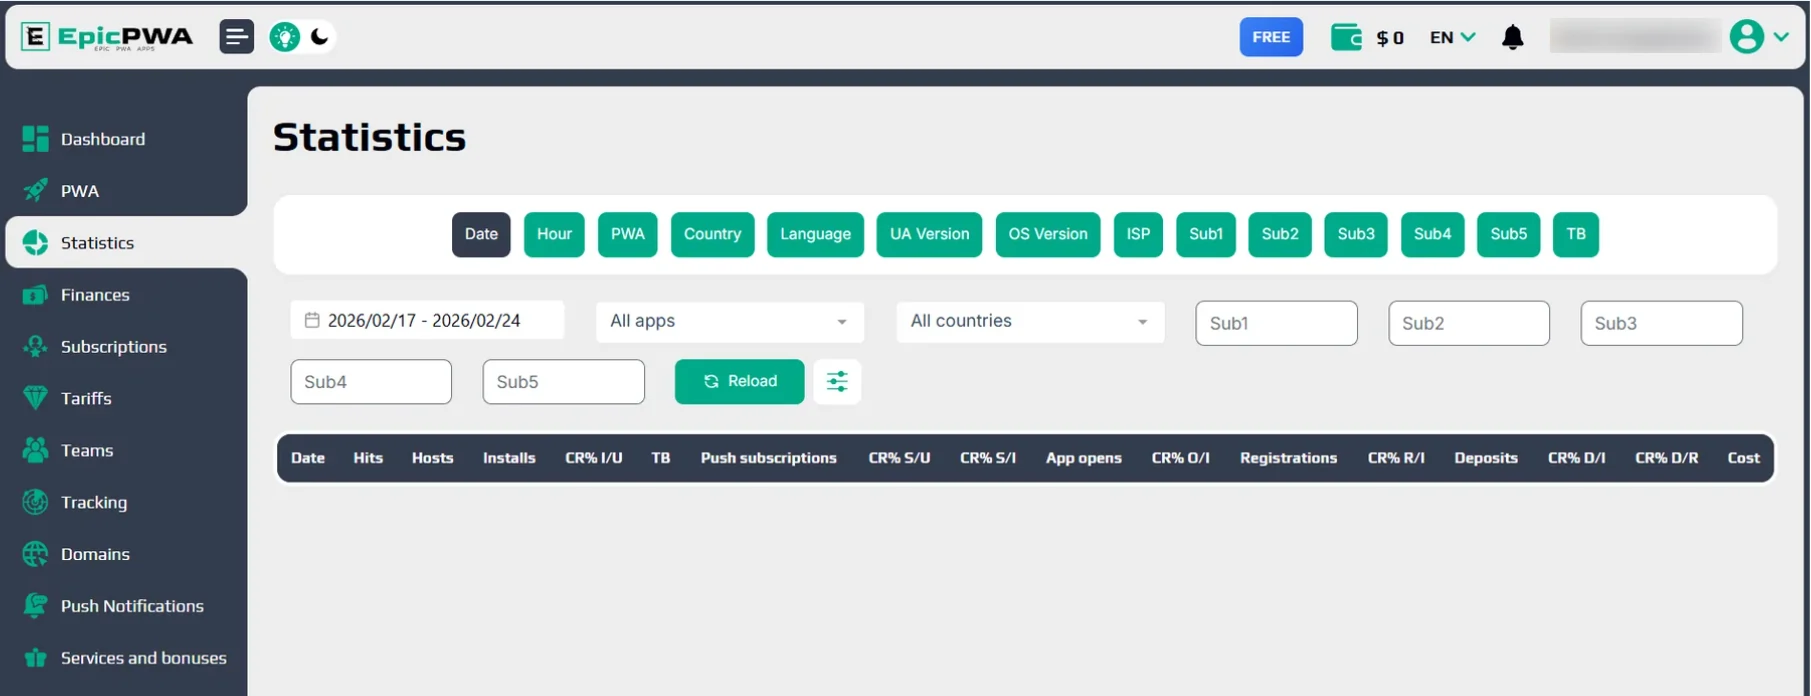The width and height of the screenshot is (1811, 696).
Task: Sort by Hits column header
Action: click(368, 458)
